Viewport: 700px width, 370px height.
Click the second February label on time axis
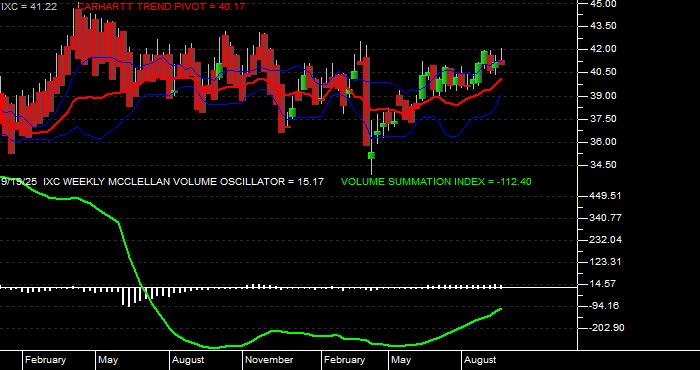tap(344, 360)
